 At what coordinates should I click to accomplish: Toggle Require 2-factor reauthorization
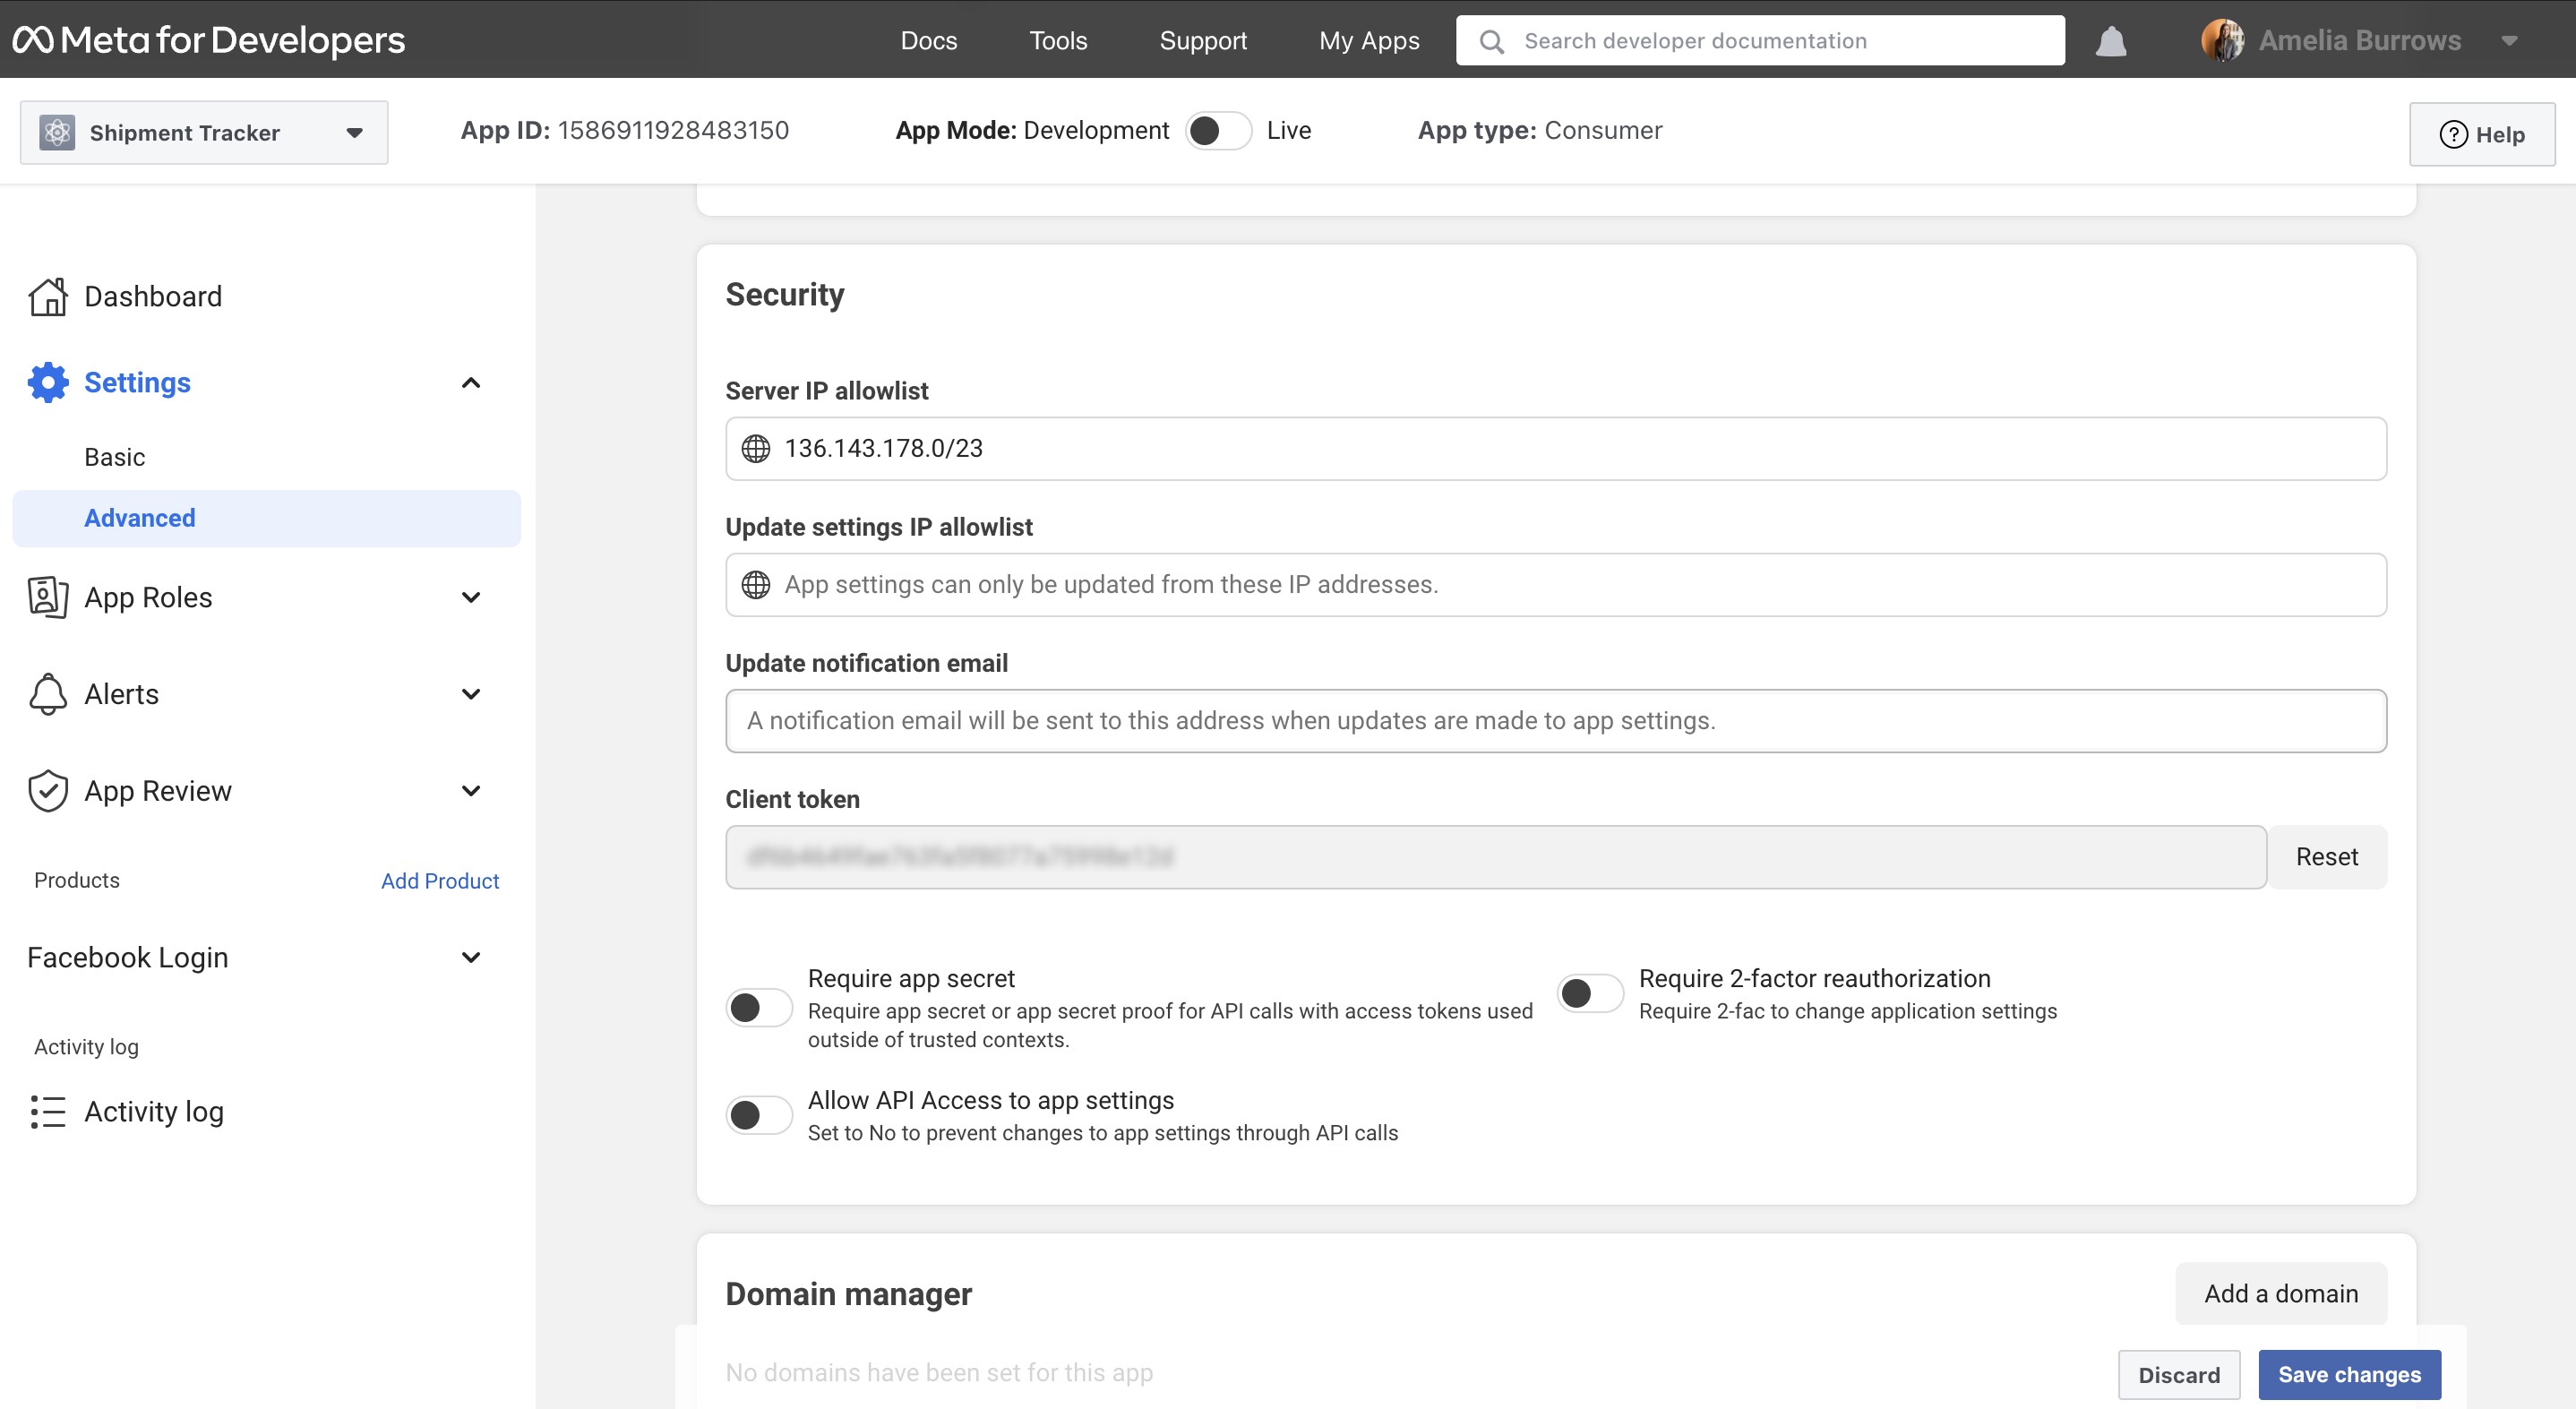[x=1588, y=992]
